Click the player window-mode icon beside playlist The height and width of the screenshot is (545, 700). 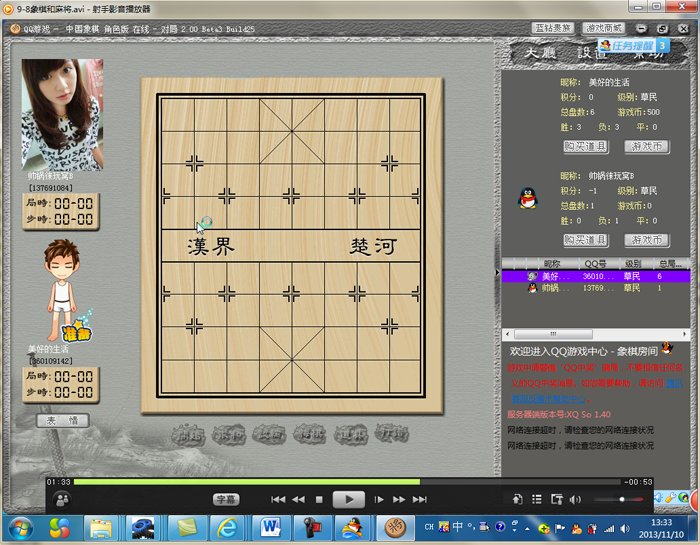pos(557,499)
